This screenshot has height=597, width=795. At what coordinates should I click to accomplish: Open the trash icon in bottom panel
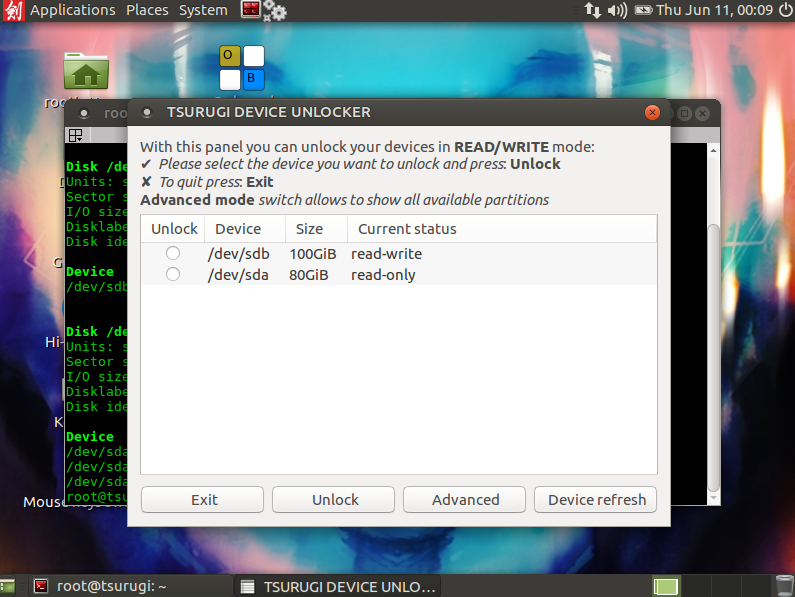785,586
